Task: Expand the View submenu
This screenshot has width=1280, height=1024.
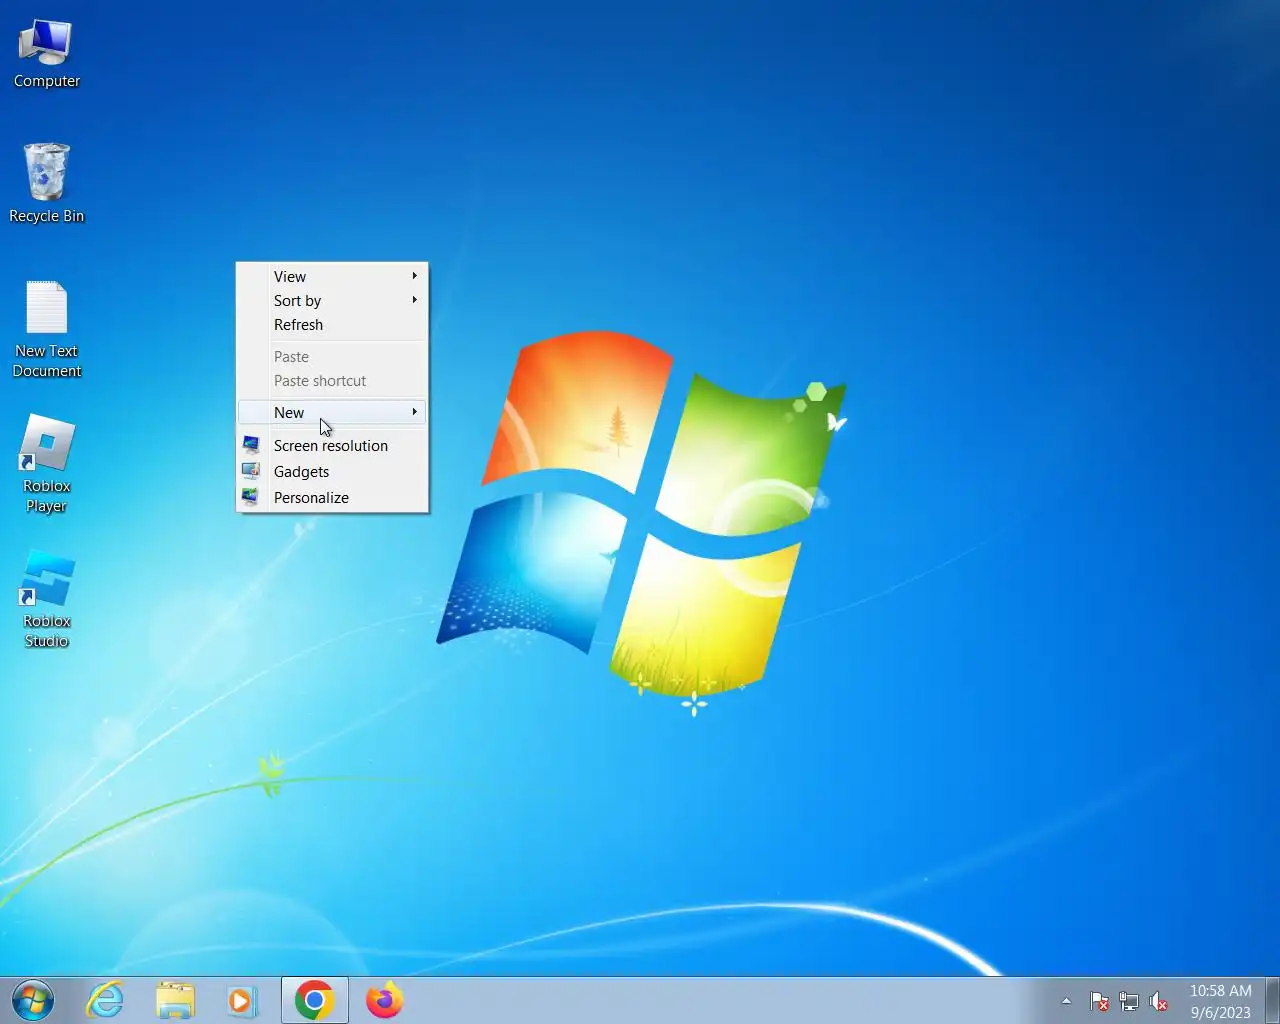Action: [x=332, y=276]
